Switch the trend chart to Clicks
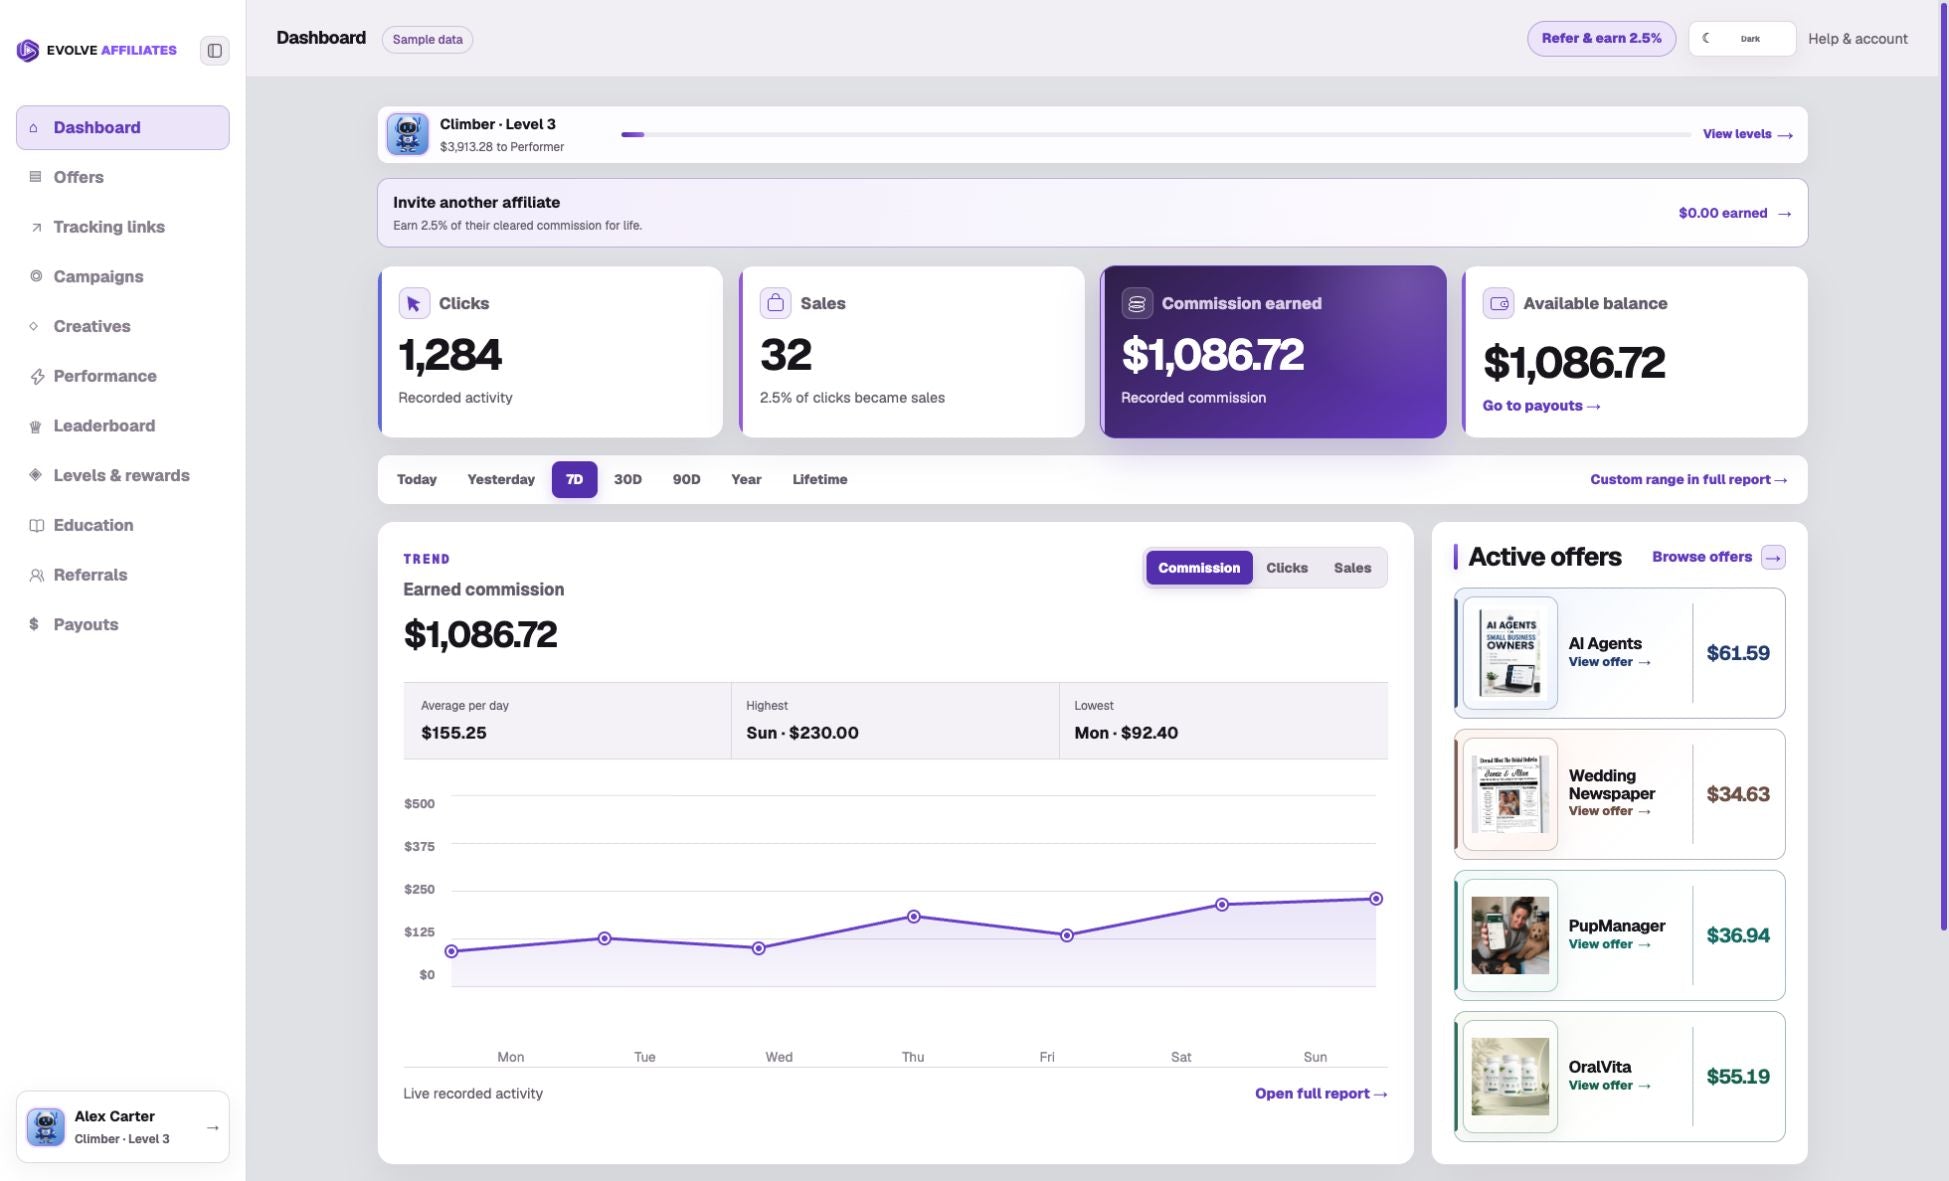Viewport: 1949px width, 1181px height. (1286, 568)
